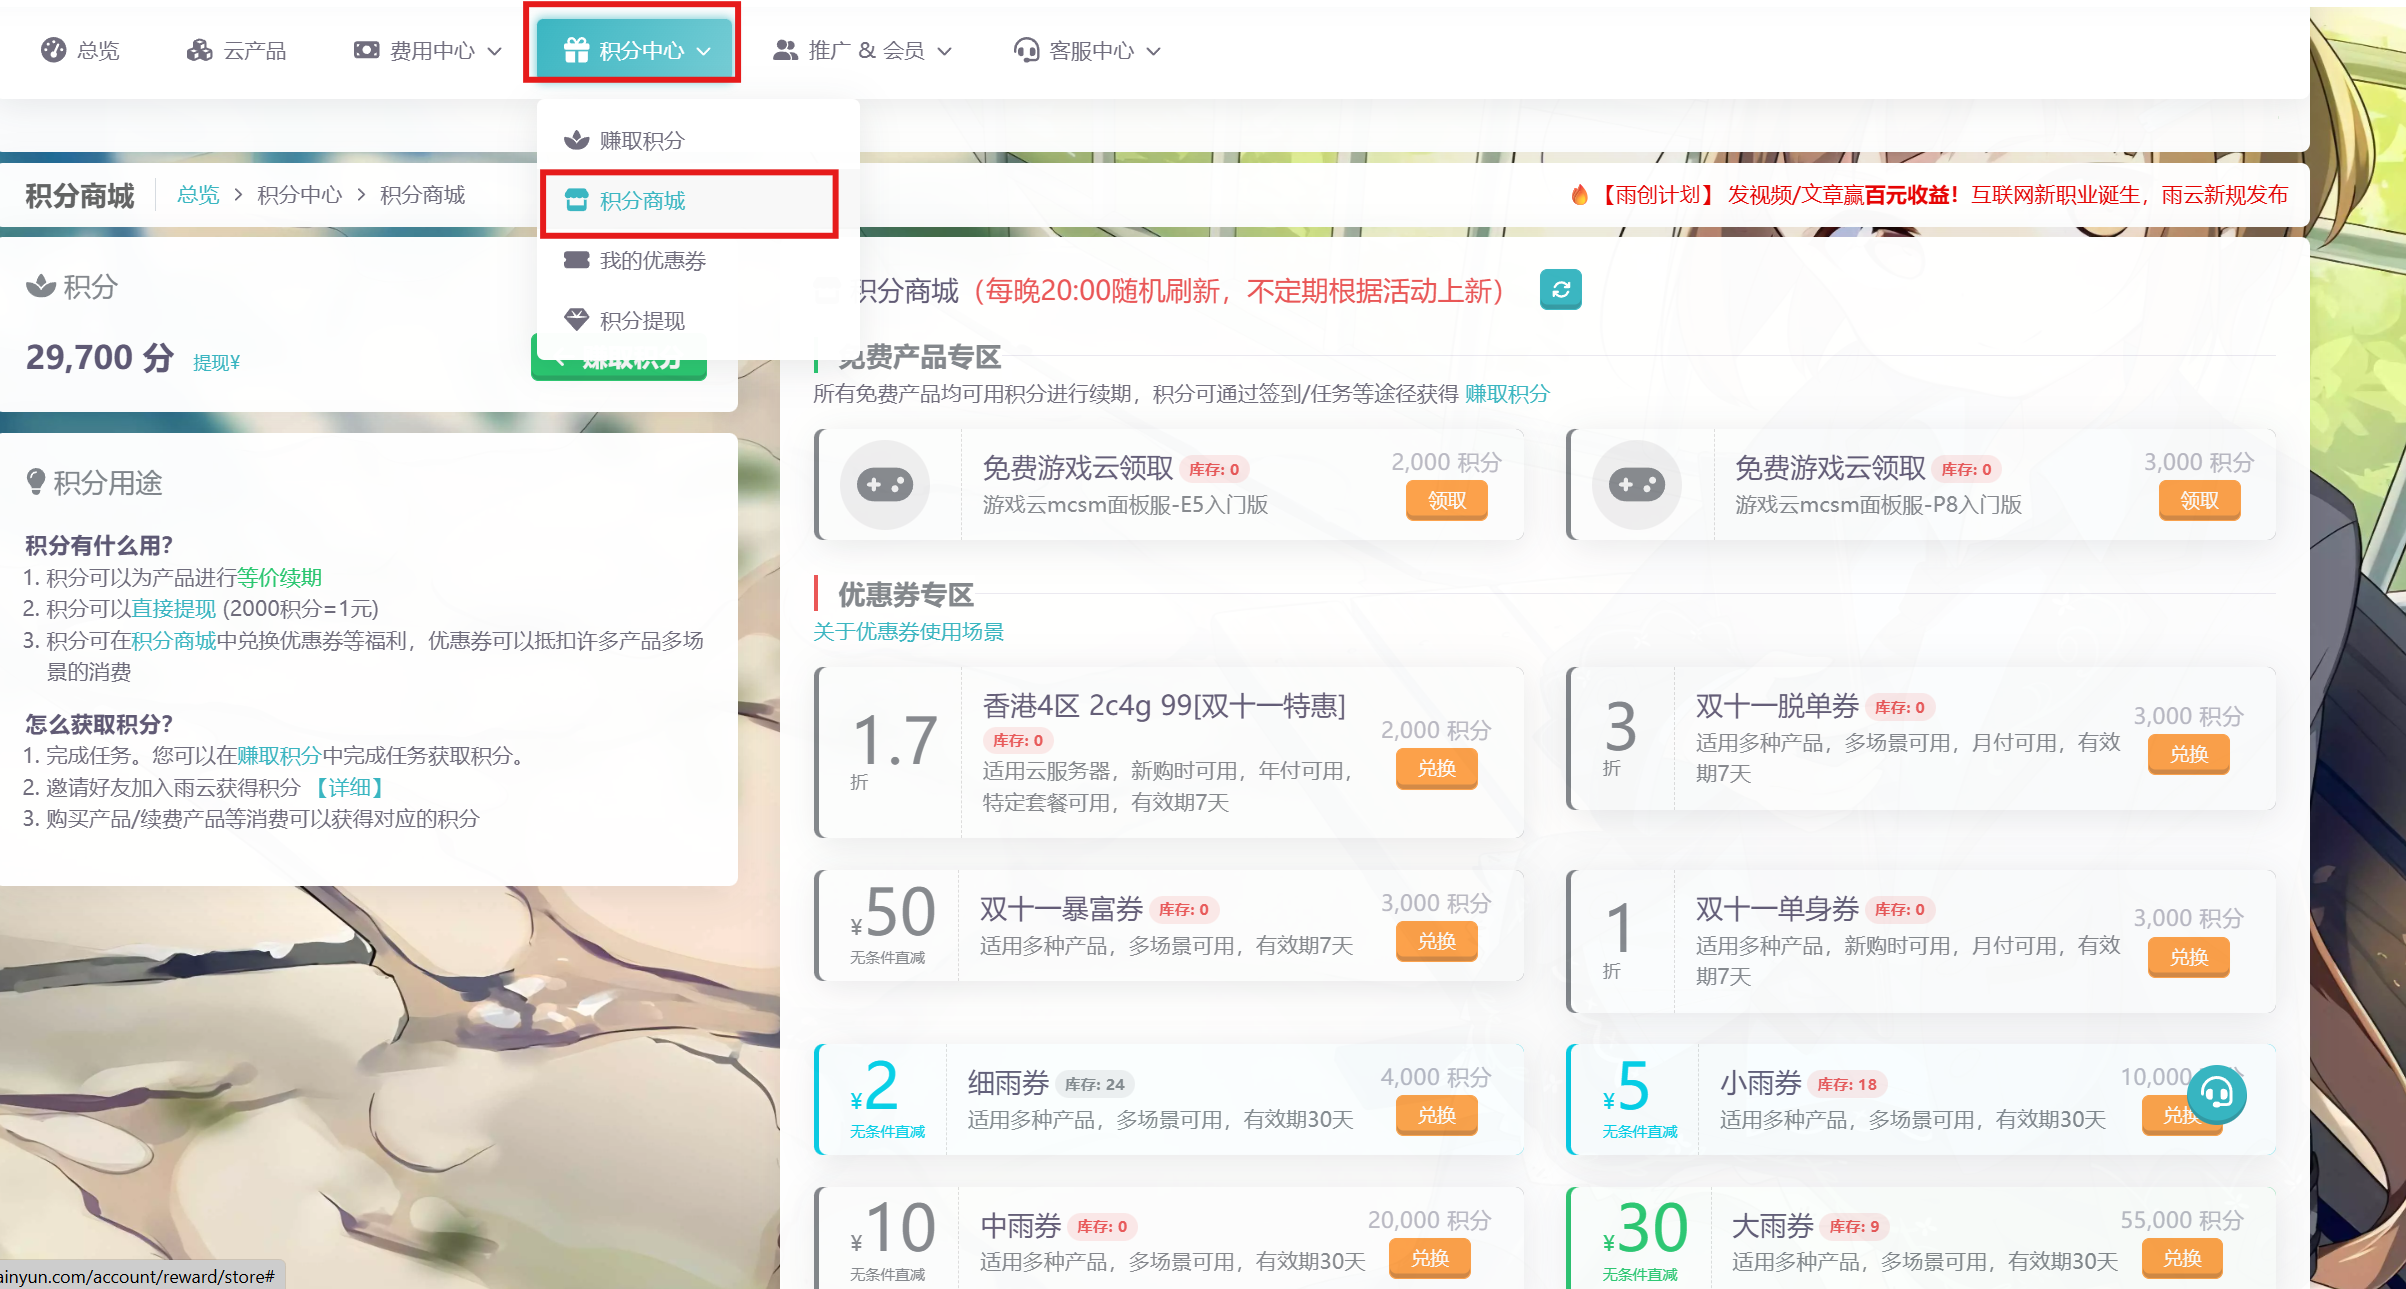2406x1289 pixels.
Task: Select 赚取积分 from the dropdown menu
Action: point(642,140)
